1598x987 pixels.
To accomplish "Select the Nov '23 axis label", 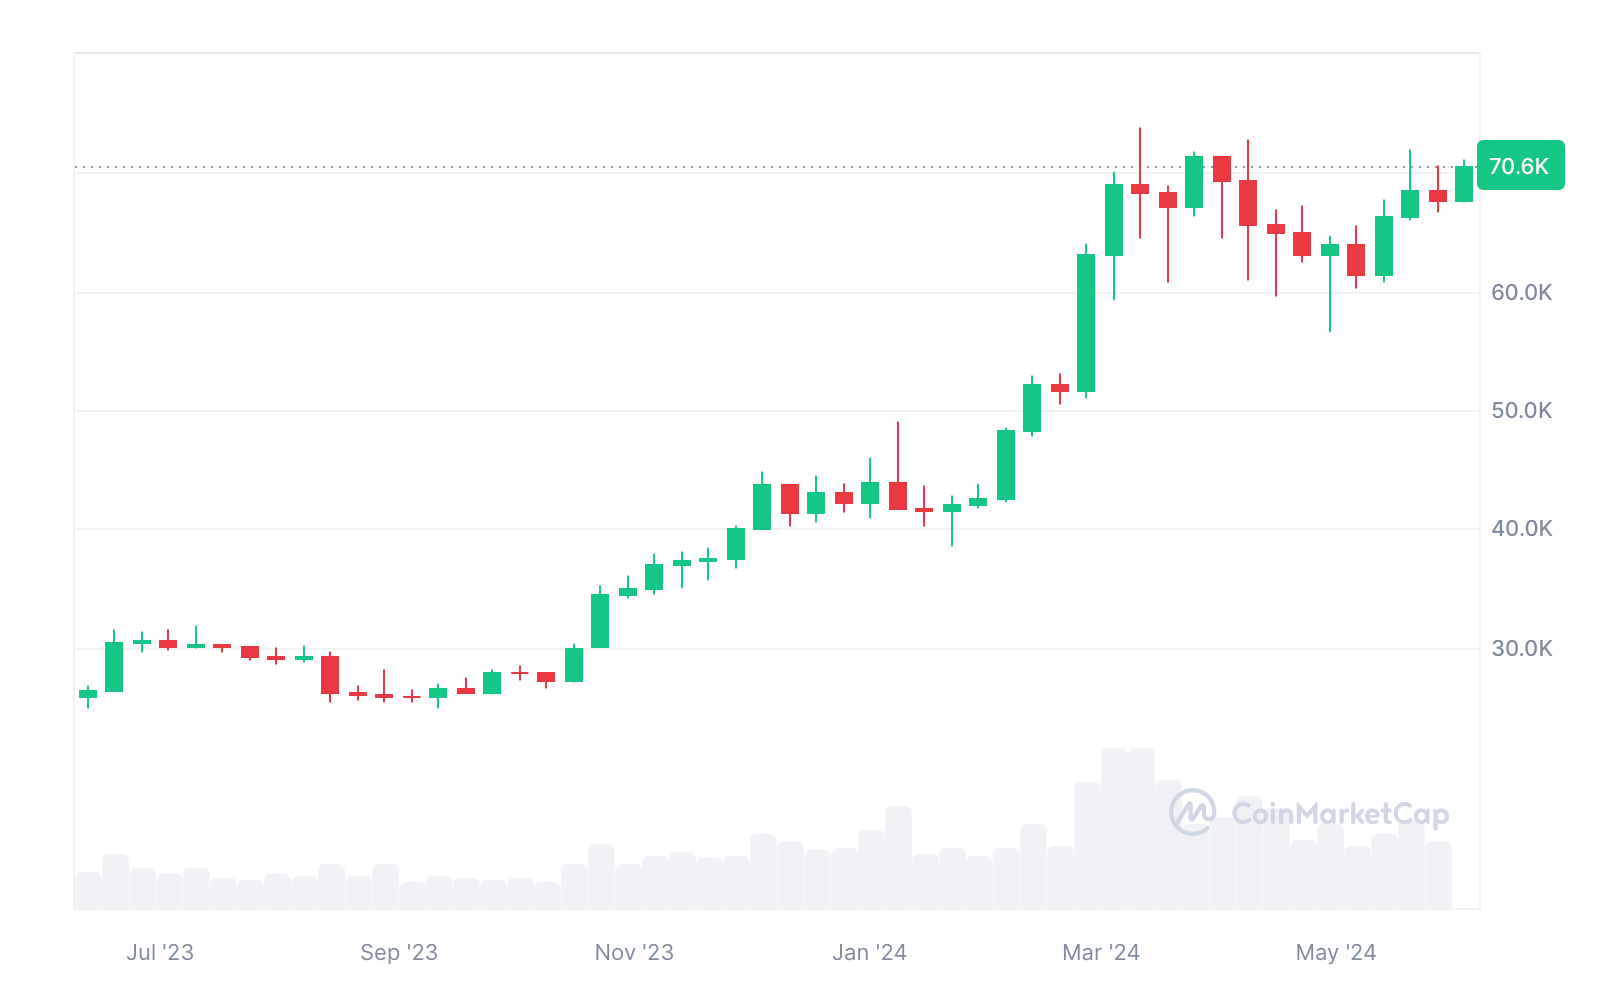I will click(634, 952).
